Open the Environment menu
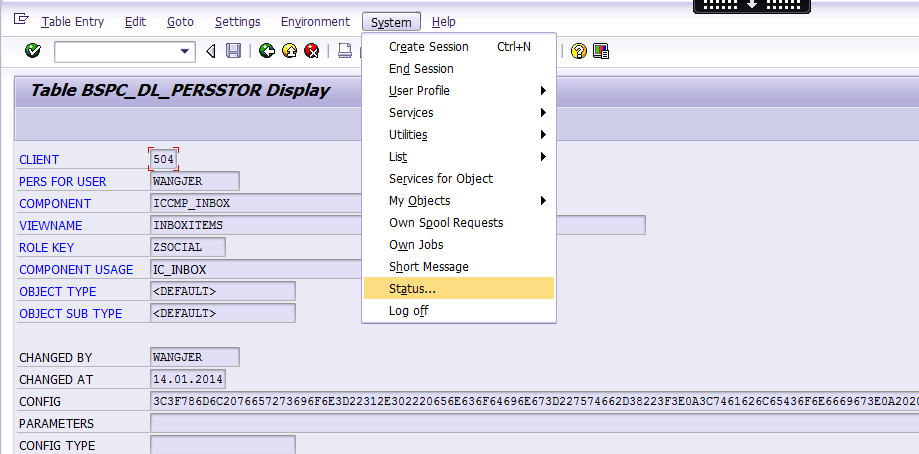This screenshot has width=919, height=454. coord(315,22)
